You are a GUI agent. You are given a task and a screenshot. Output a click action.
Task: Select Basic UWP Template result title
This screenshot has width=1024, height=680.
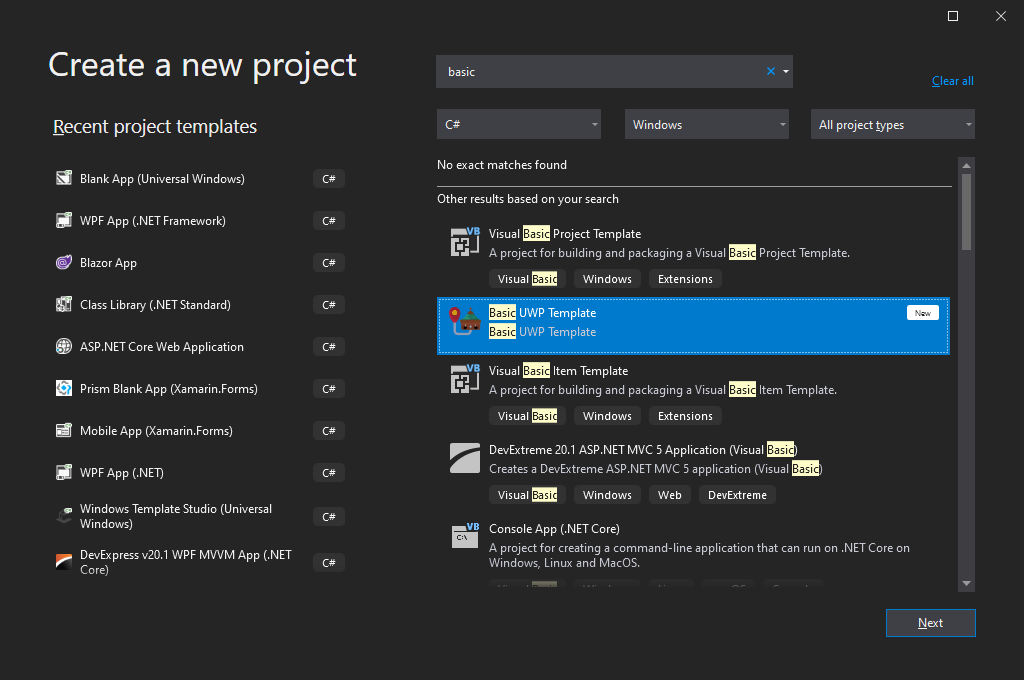pyautogui.click(x=543, y=313)
